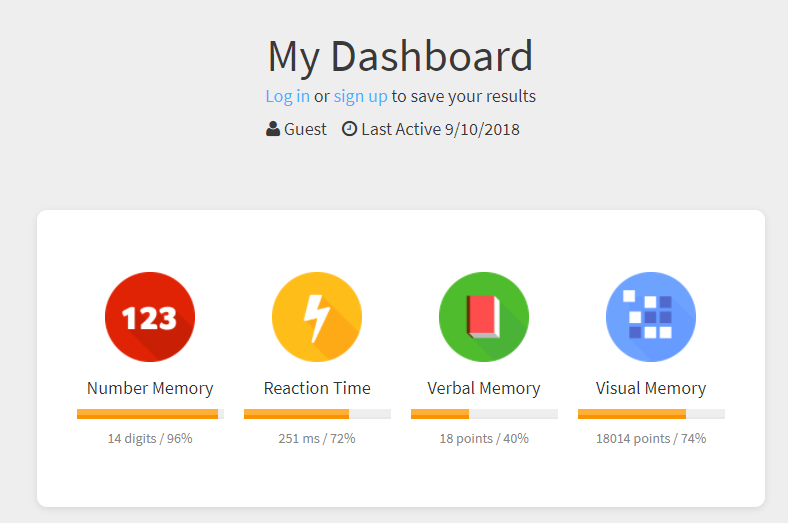
Task: Click the Number Memory progress bar
Action: 150,414
